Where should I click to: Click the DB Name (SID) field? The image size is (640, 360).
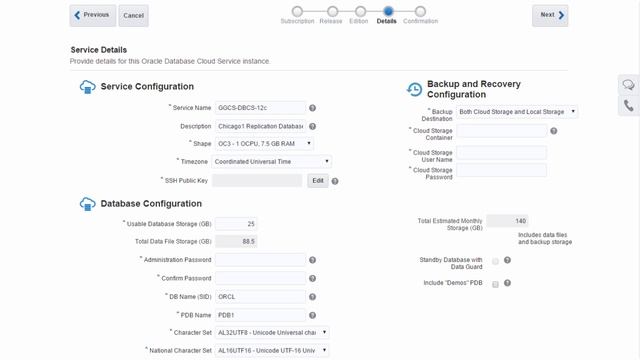point(260,297)
